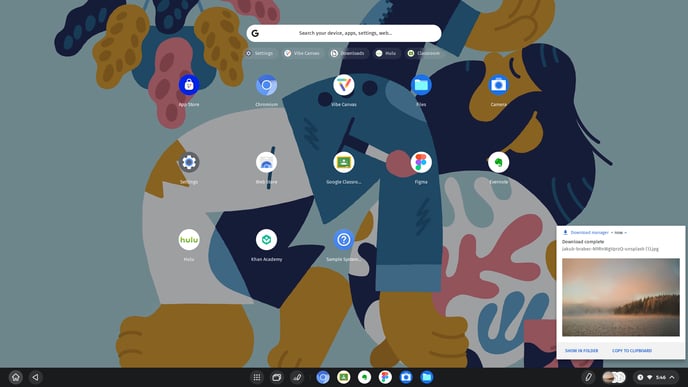Launch Khan Academy
688x387 pixels.
[266, 240]
